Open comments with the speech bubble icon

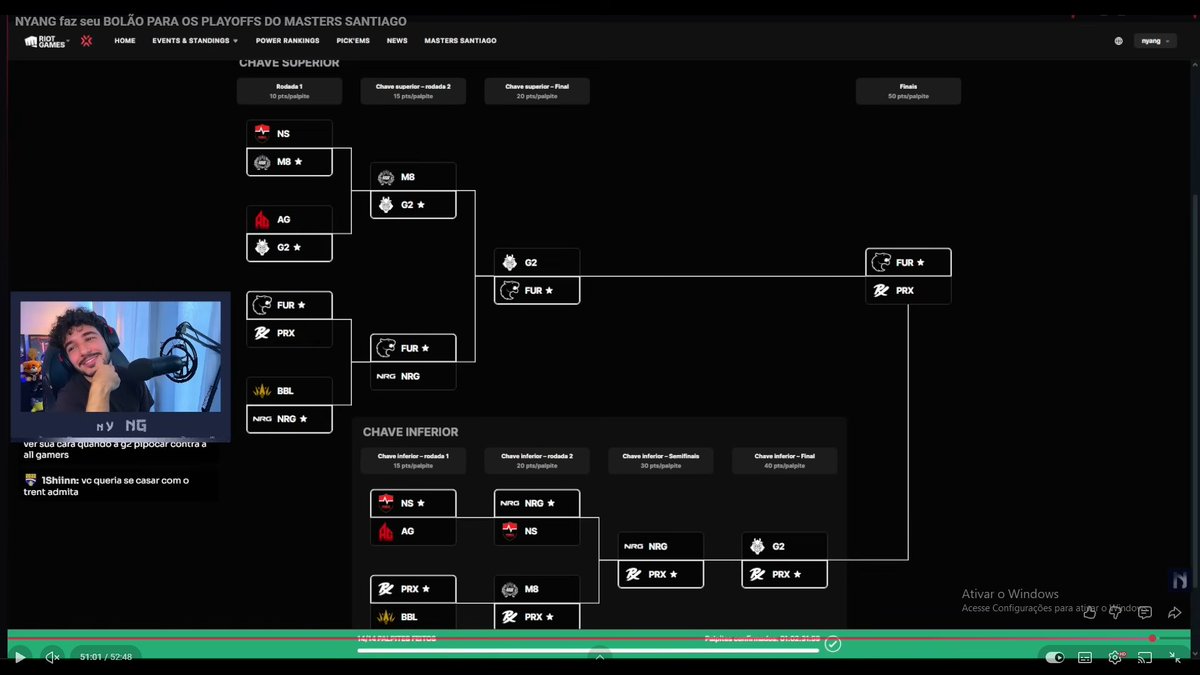tap(1145, 612)
